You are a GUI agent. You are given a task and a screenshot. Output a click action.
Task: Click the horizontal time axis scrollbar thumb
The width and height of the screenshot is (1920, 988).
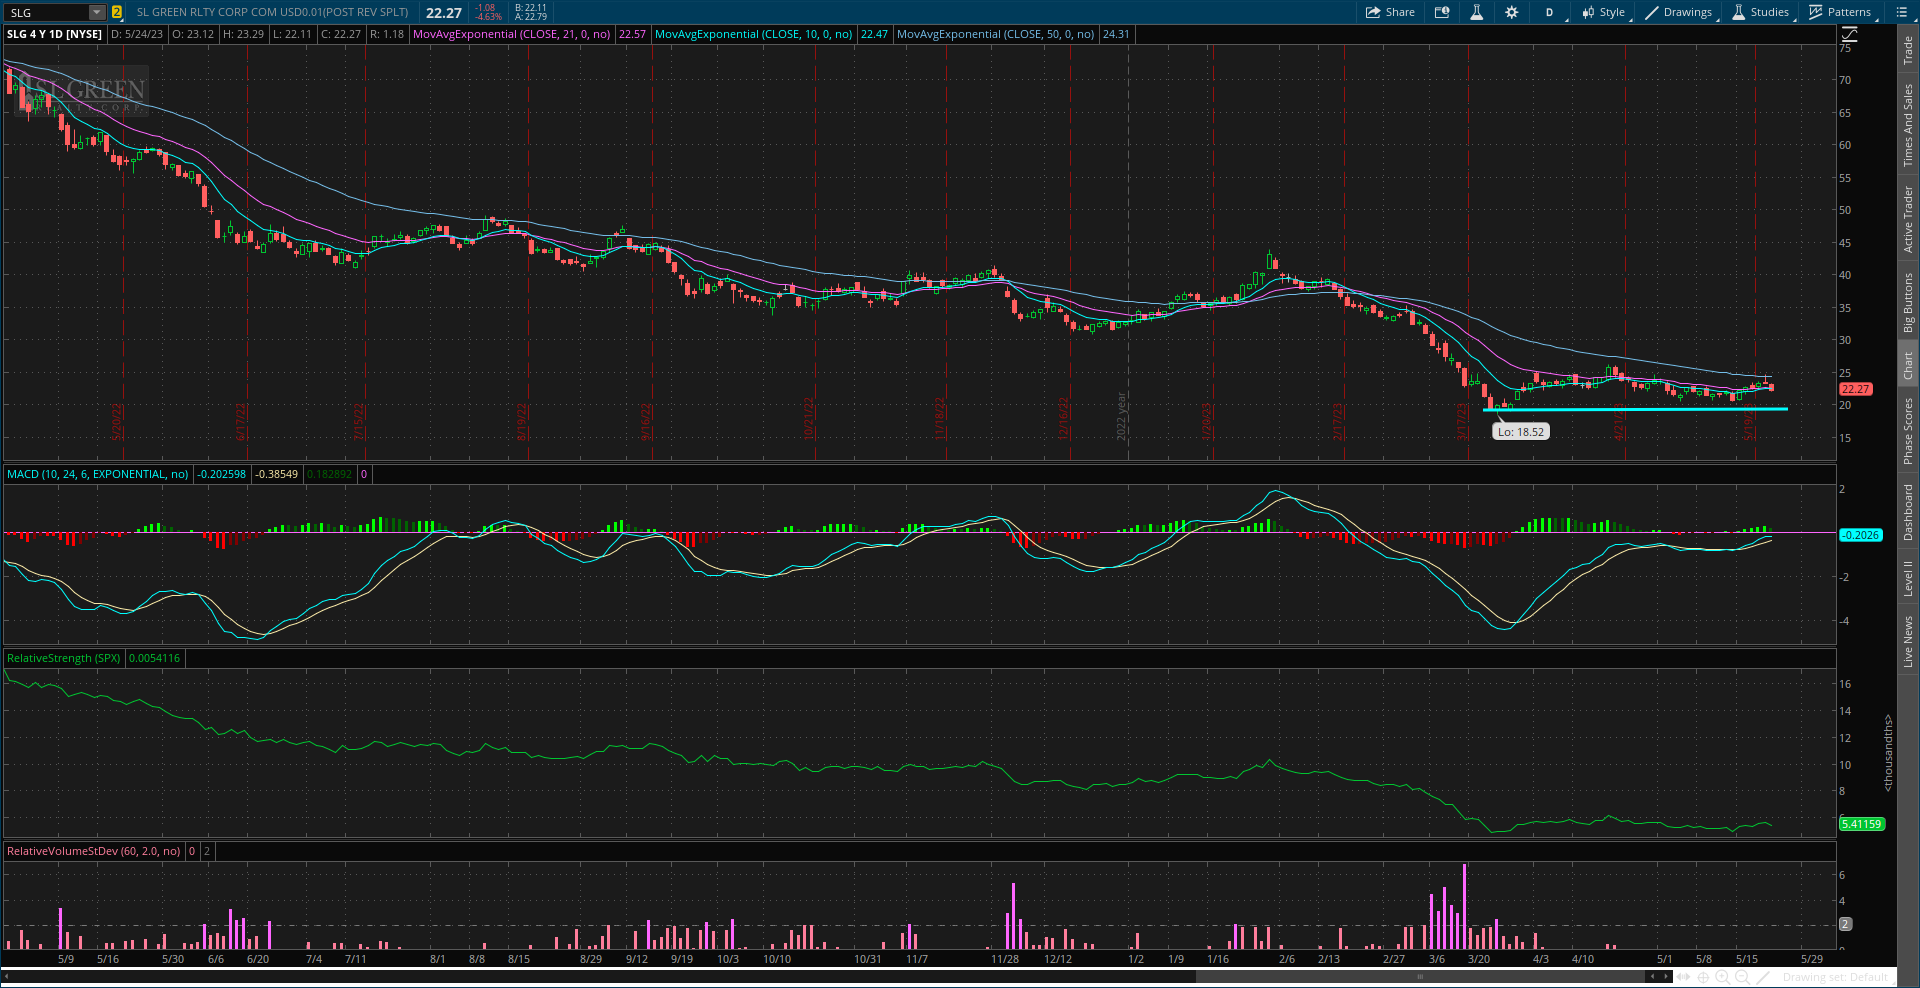coord(1419,976)
